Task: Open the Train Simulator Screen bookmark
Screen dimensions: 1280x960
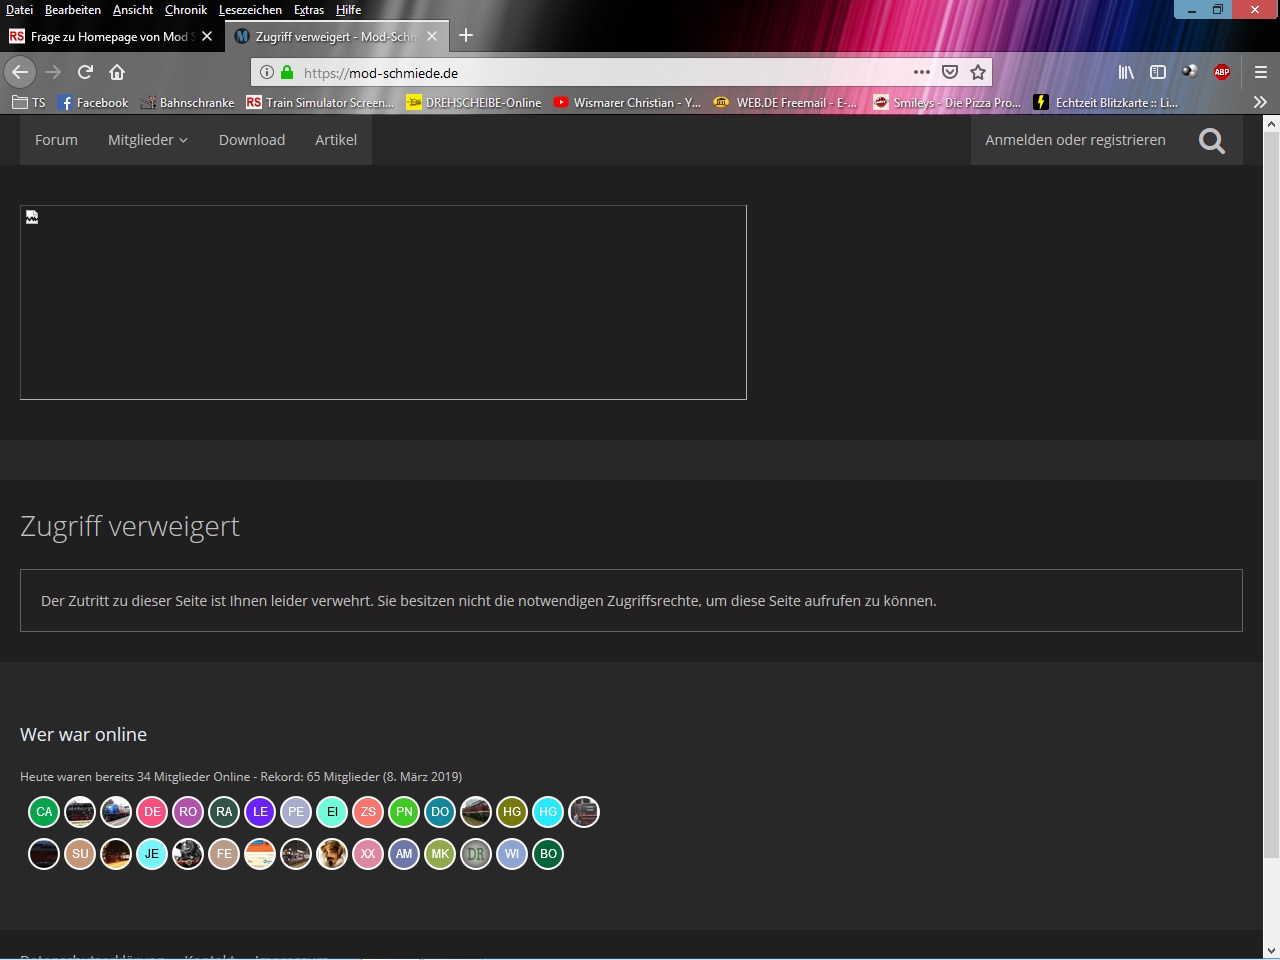Action: (x=320, y=102)
